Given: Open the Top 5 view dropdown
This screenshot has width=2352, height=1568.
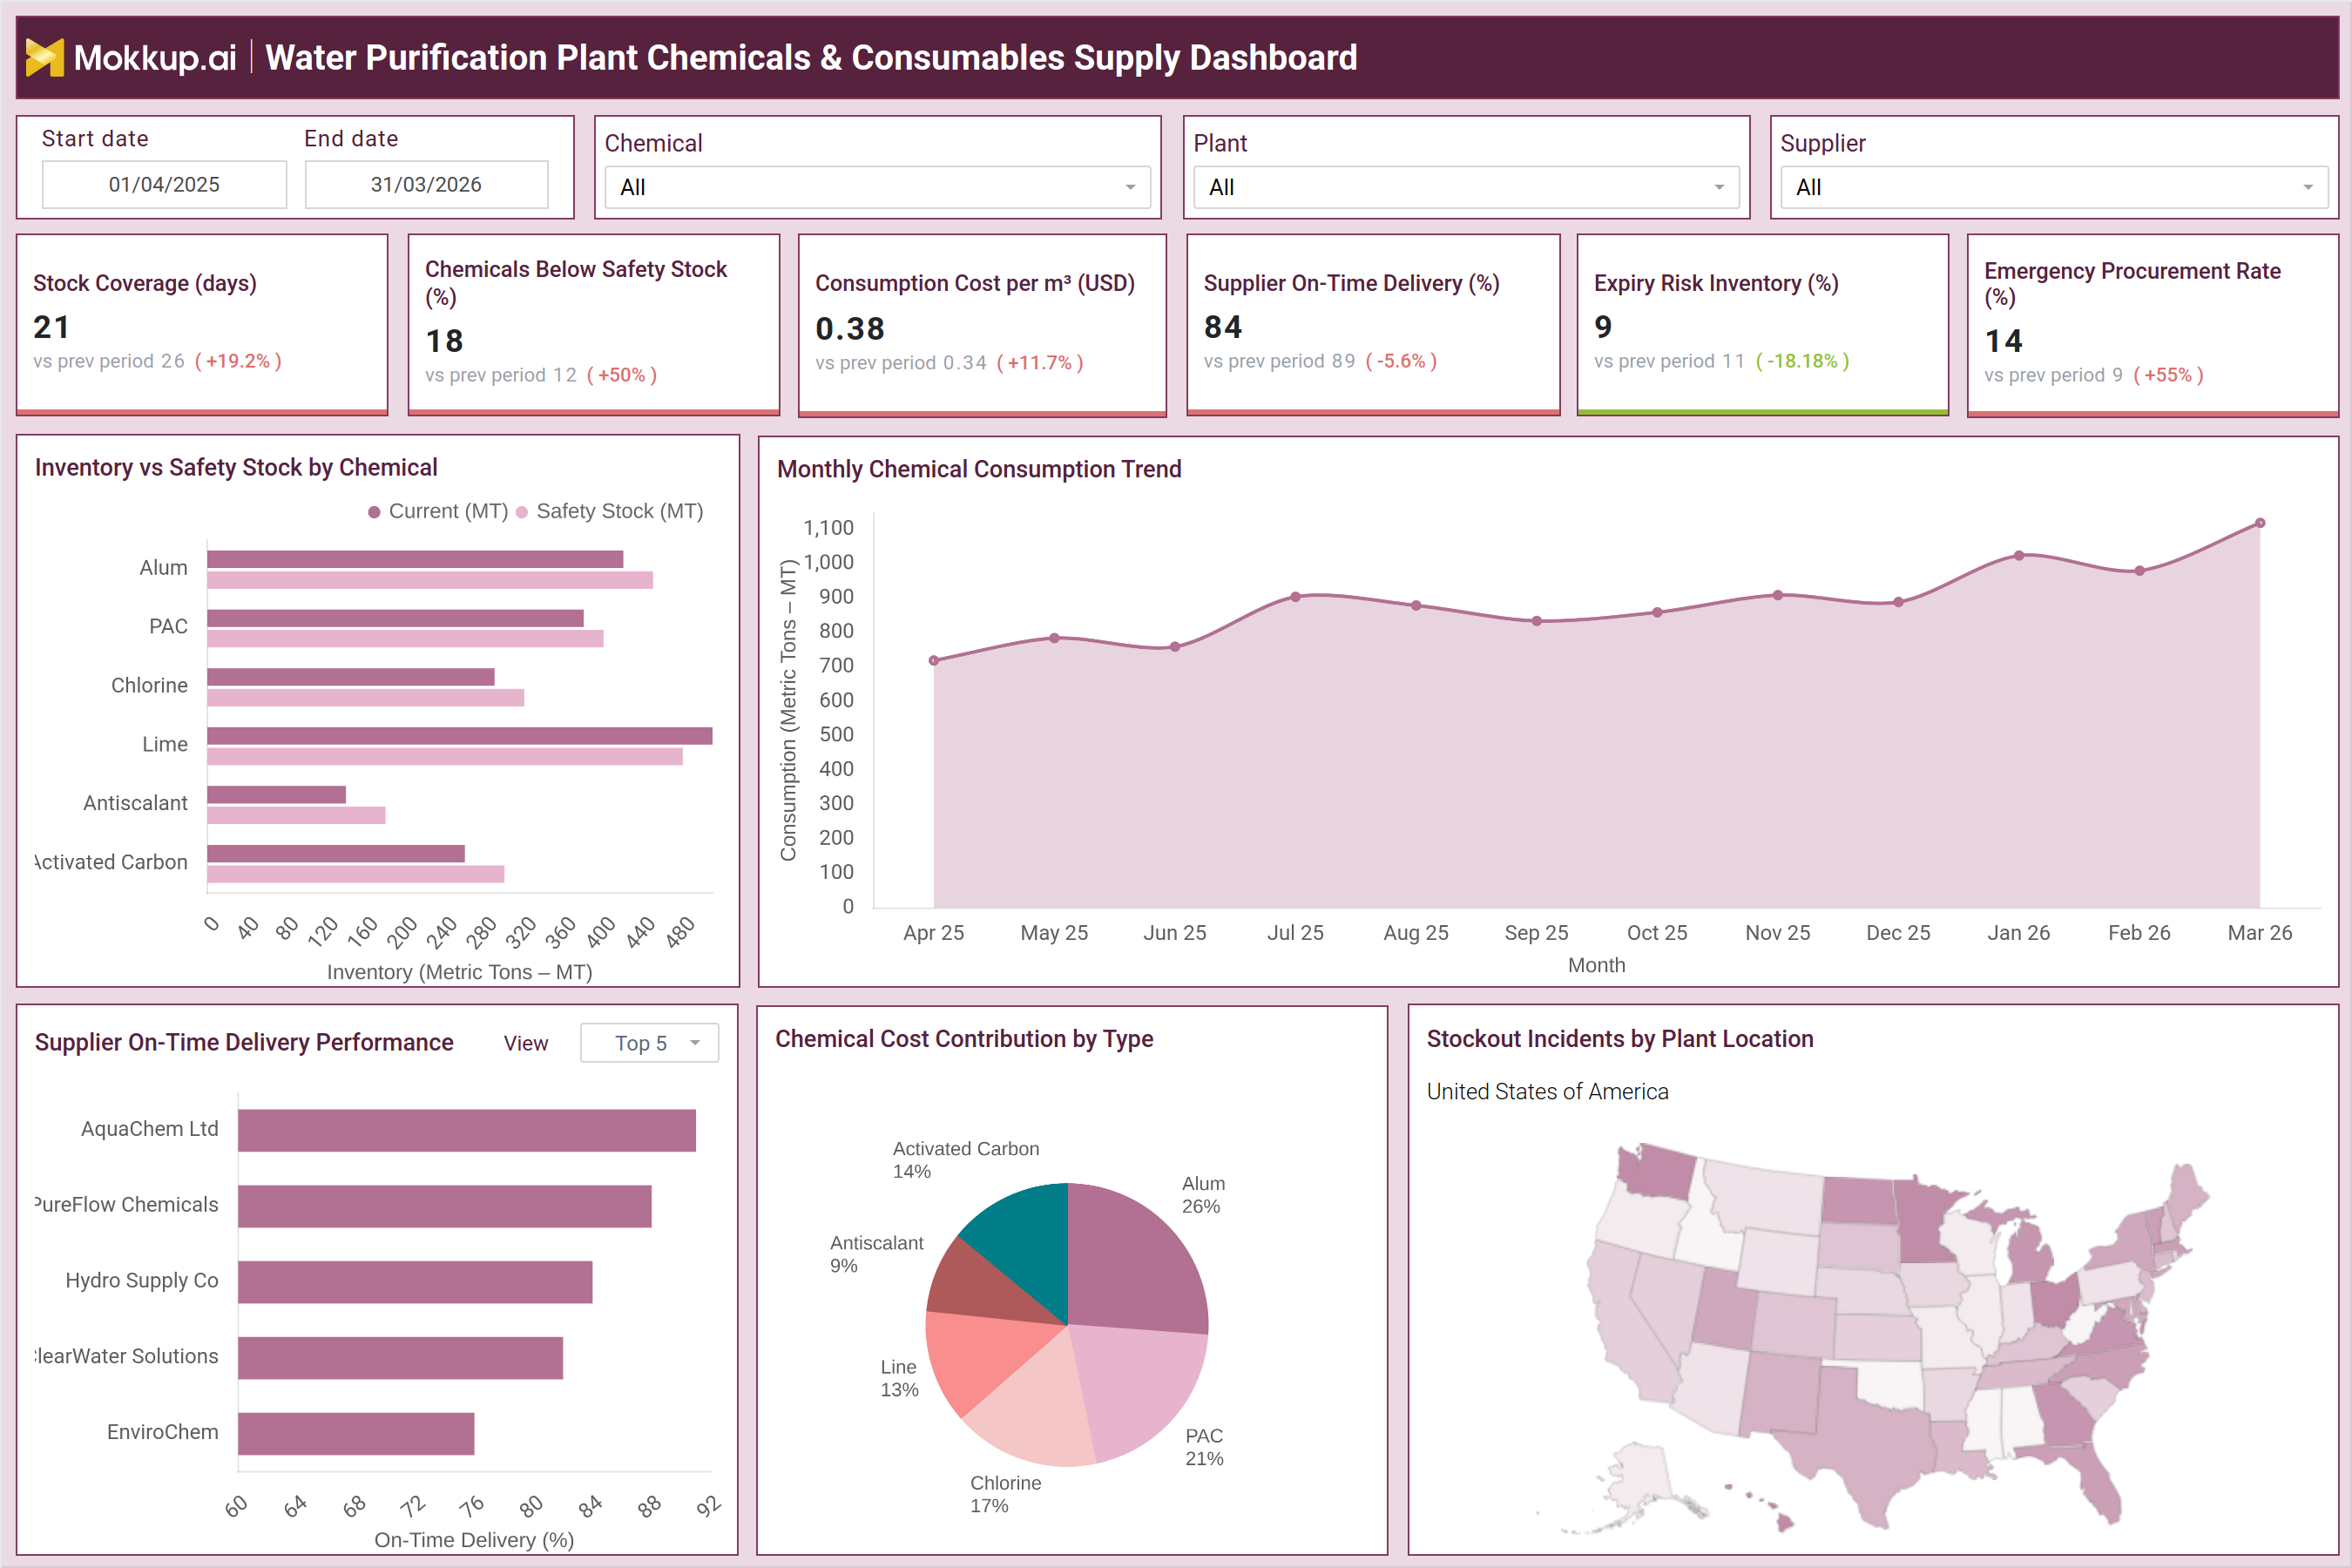Looking at the screenshot, I should (649, 1043).
